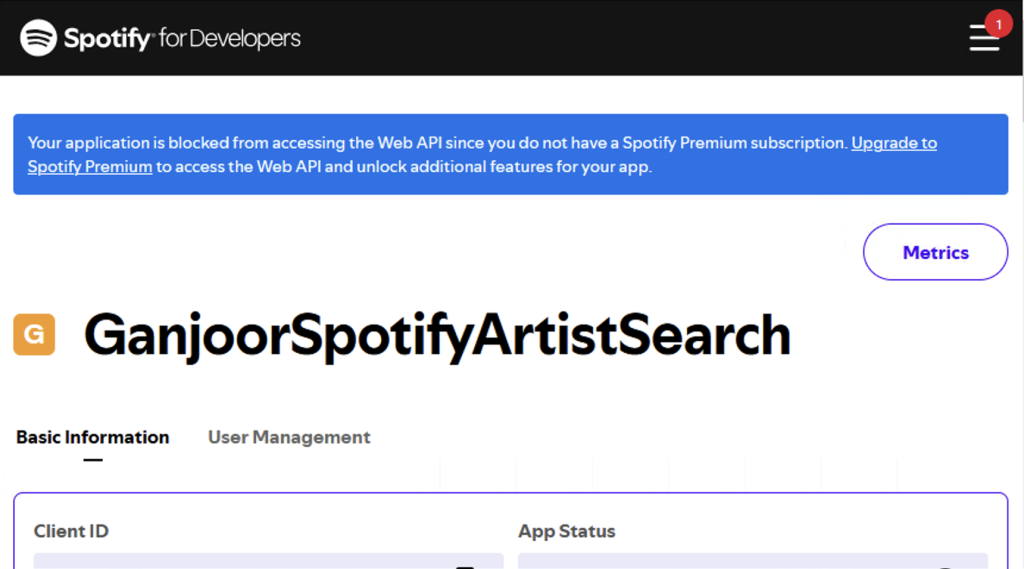
Task: Click the App Status label
Action: pyautogui.click(x=566, y=531)
